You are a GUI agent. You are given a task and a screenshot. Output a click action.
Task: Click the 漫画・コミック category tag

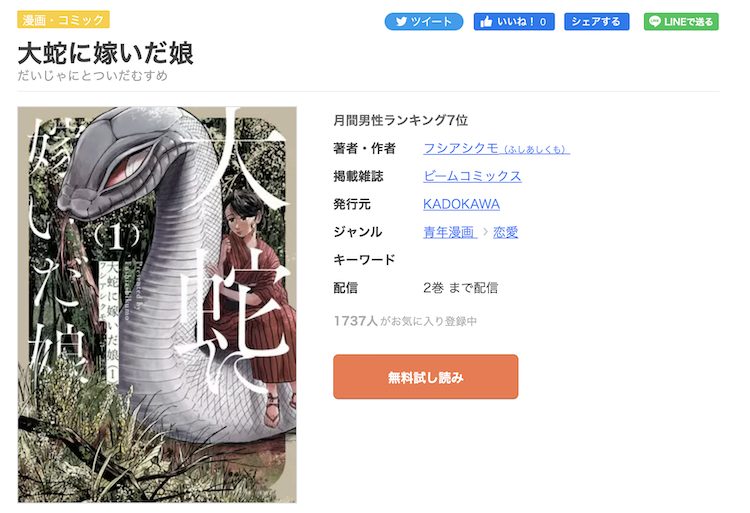pos(64,20)
